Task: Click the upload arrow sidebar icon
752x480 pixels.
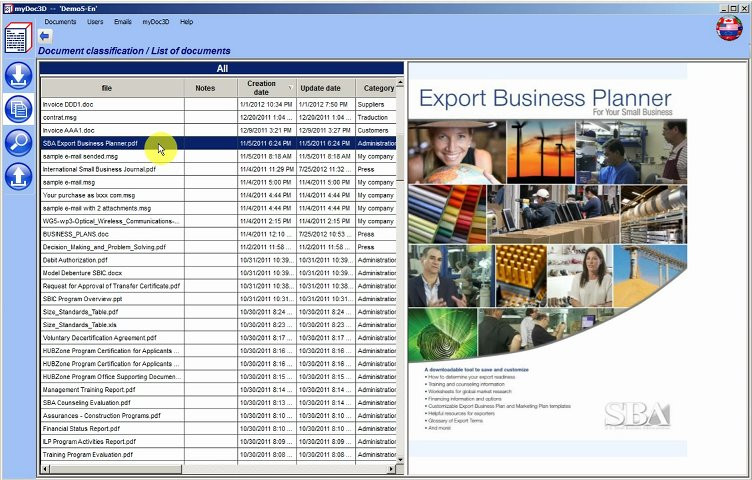Action: coord(18,176)
